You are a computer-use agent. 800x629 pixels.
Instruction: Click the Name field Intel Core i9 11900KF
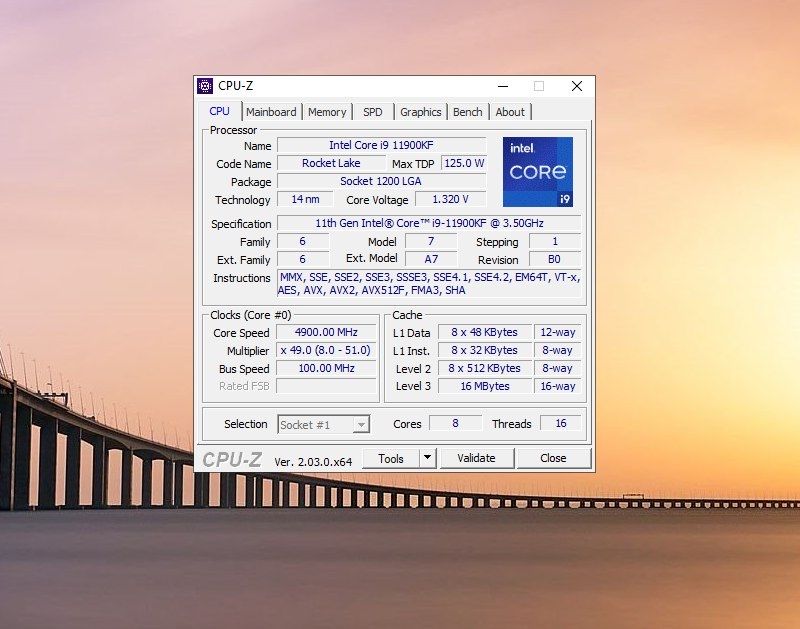coord(382,145)
